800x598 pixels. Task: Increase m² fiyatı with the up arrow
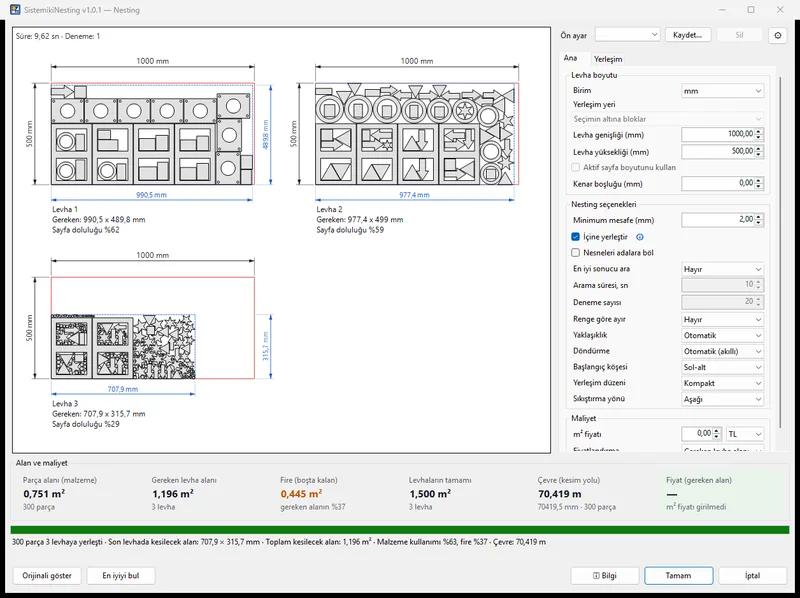pos(717,431)
